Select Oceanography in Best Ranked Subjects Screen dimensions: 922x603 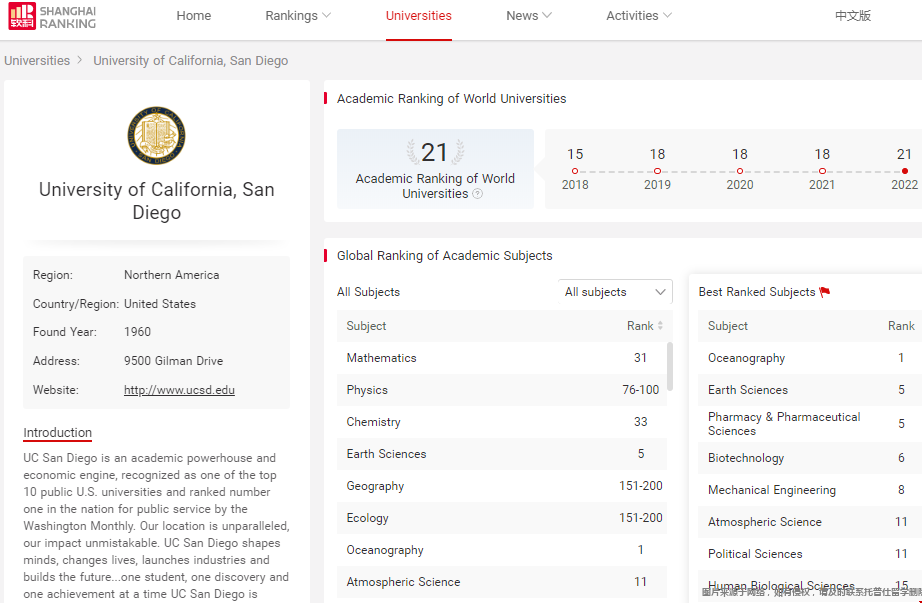pos(746,358)
